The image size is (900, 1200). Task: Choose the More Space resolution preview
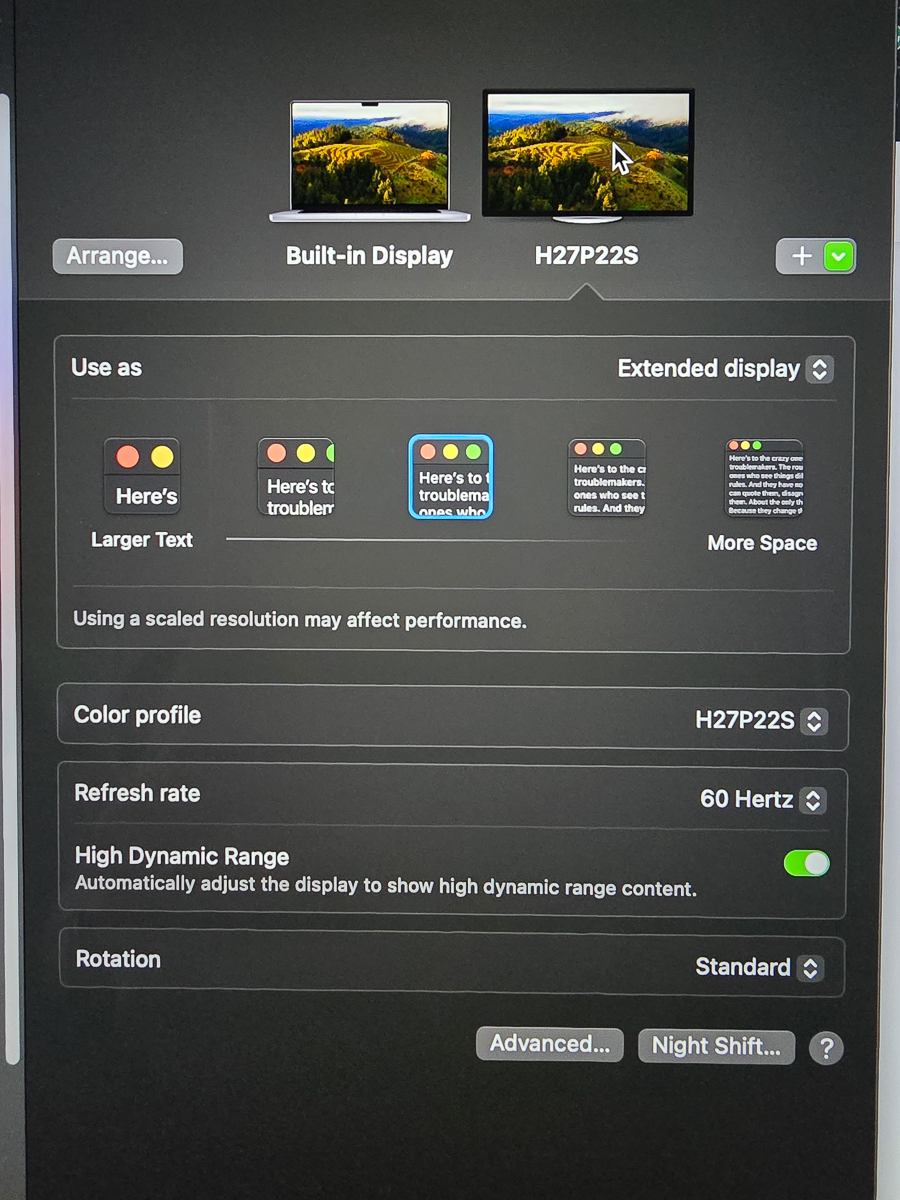coord(764,478)
